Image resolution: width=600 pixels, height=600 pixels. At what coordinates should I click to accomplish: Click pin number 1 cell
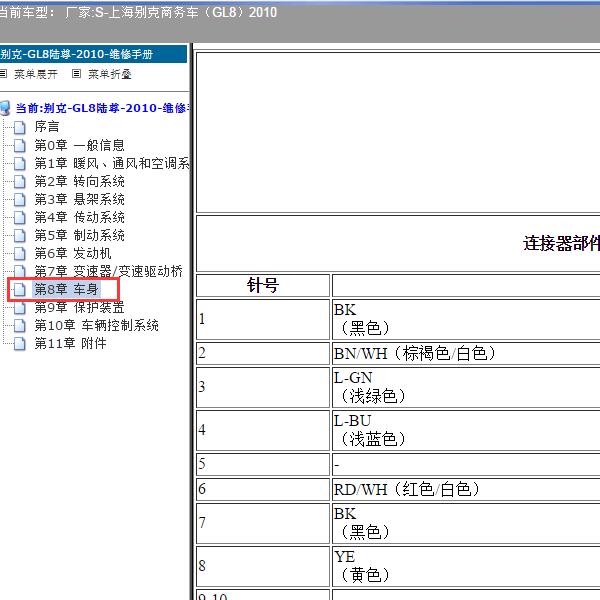[263, 319]
